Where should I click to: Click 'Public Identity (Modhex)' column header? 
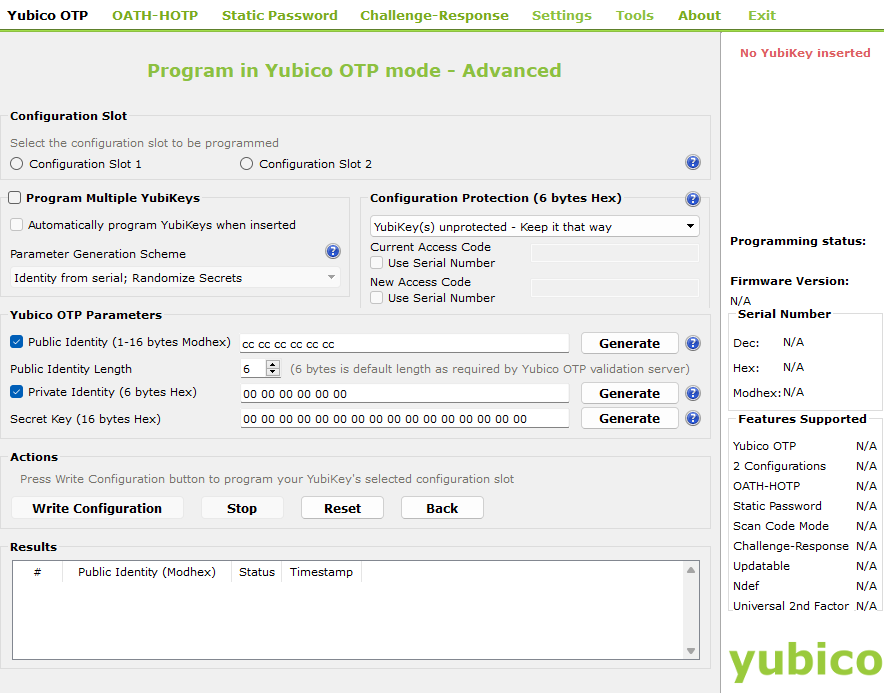pyautogui.click(x=147, y=572)
